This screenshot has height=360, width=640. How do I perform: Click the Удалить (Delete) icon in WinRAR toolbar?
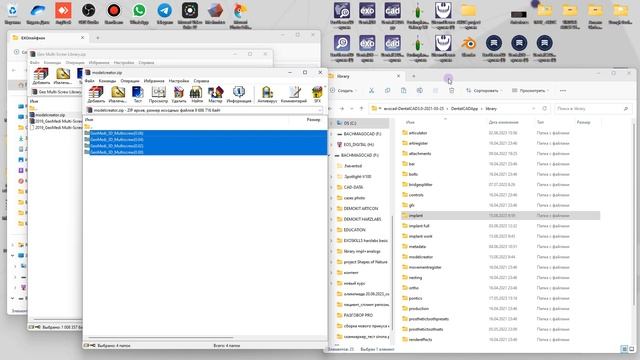[179, 94]
